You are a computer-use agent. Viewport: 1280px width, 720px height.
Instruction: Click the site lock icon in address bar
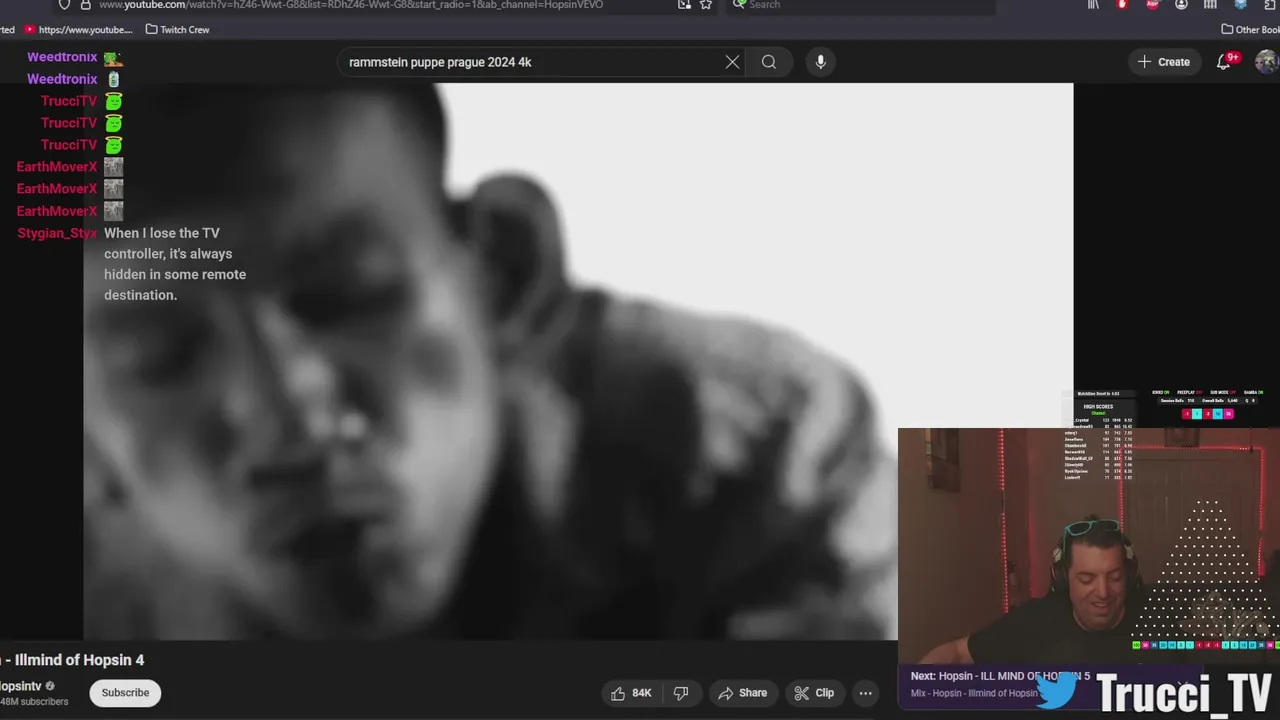84,5
